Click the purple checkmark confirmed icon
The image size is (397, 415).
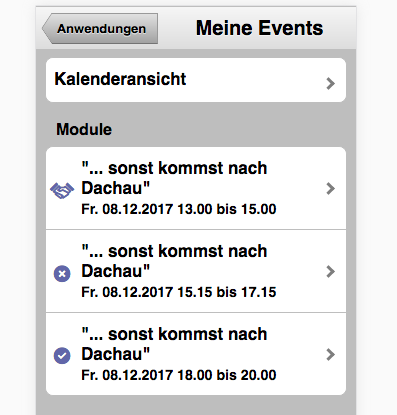(62, 356)
